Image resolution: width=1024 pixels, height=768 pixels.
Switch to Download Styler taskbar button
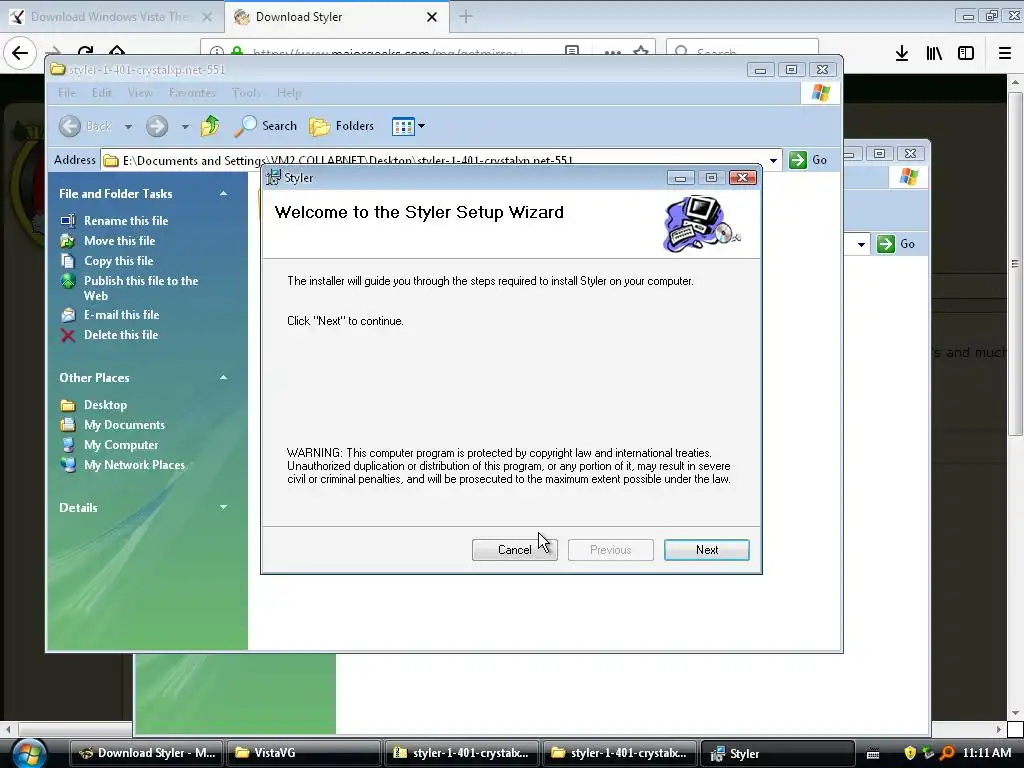click(x=147, y=753)
